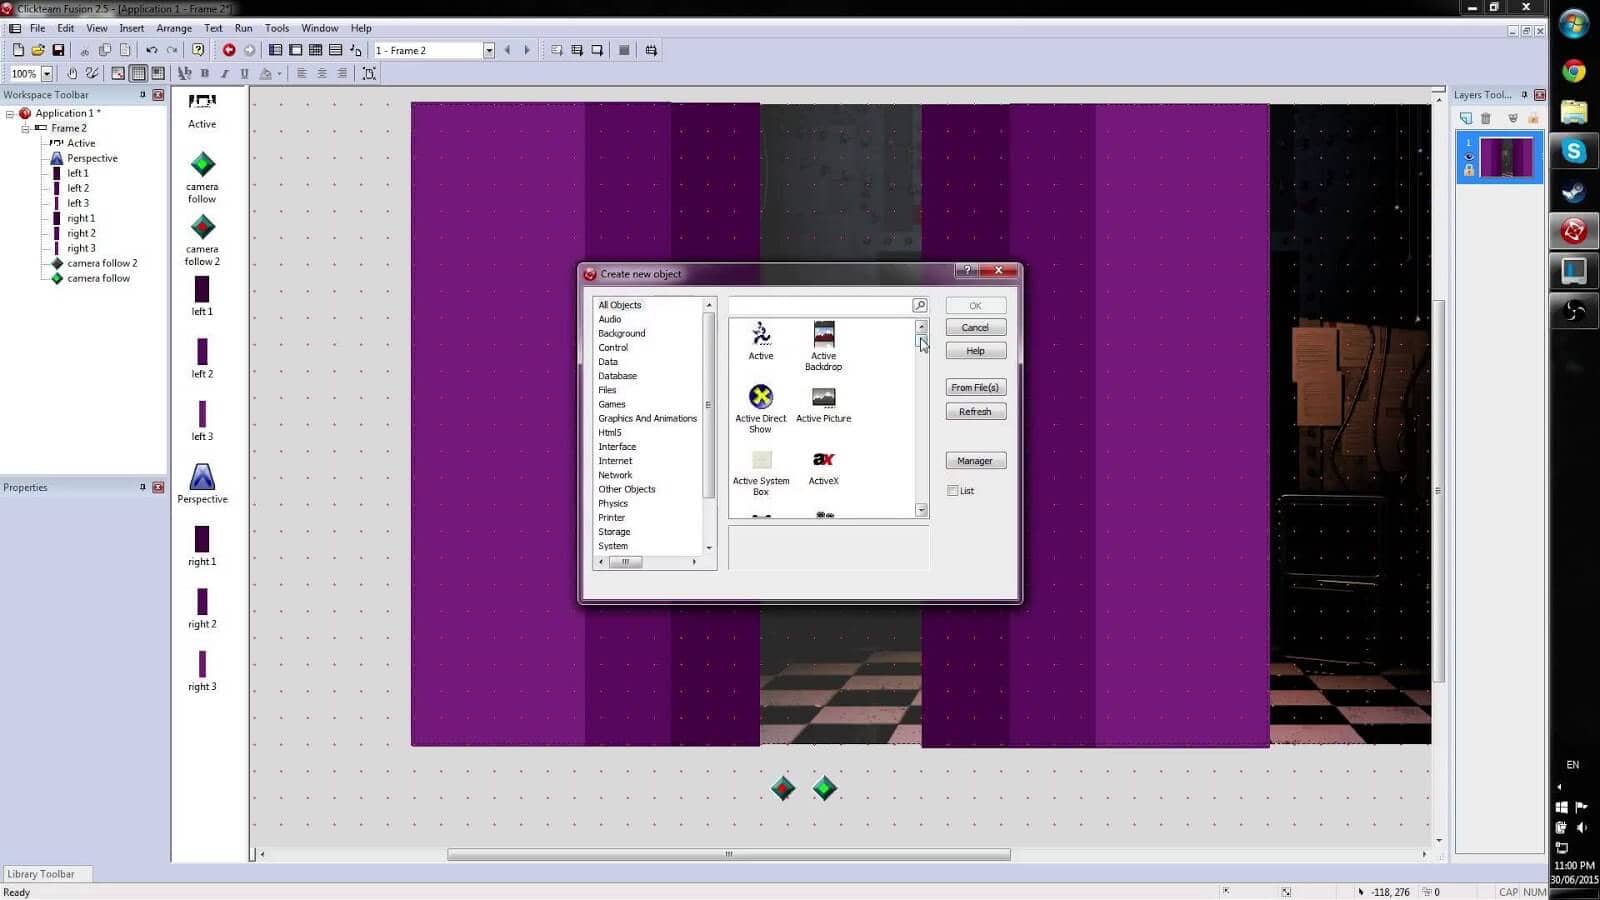Image resolution: width=1600 pixels, height=900 pixels.
Task: Open the Frame Editor toolbar icon
Action: 296,50
